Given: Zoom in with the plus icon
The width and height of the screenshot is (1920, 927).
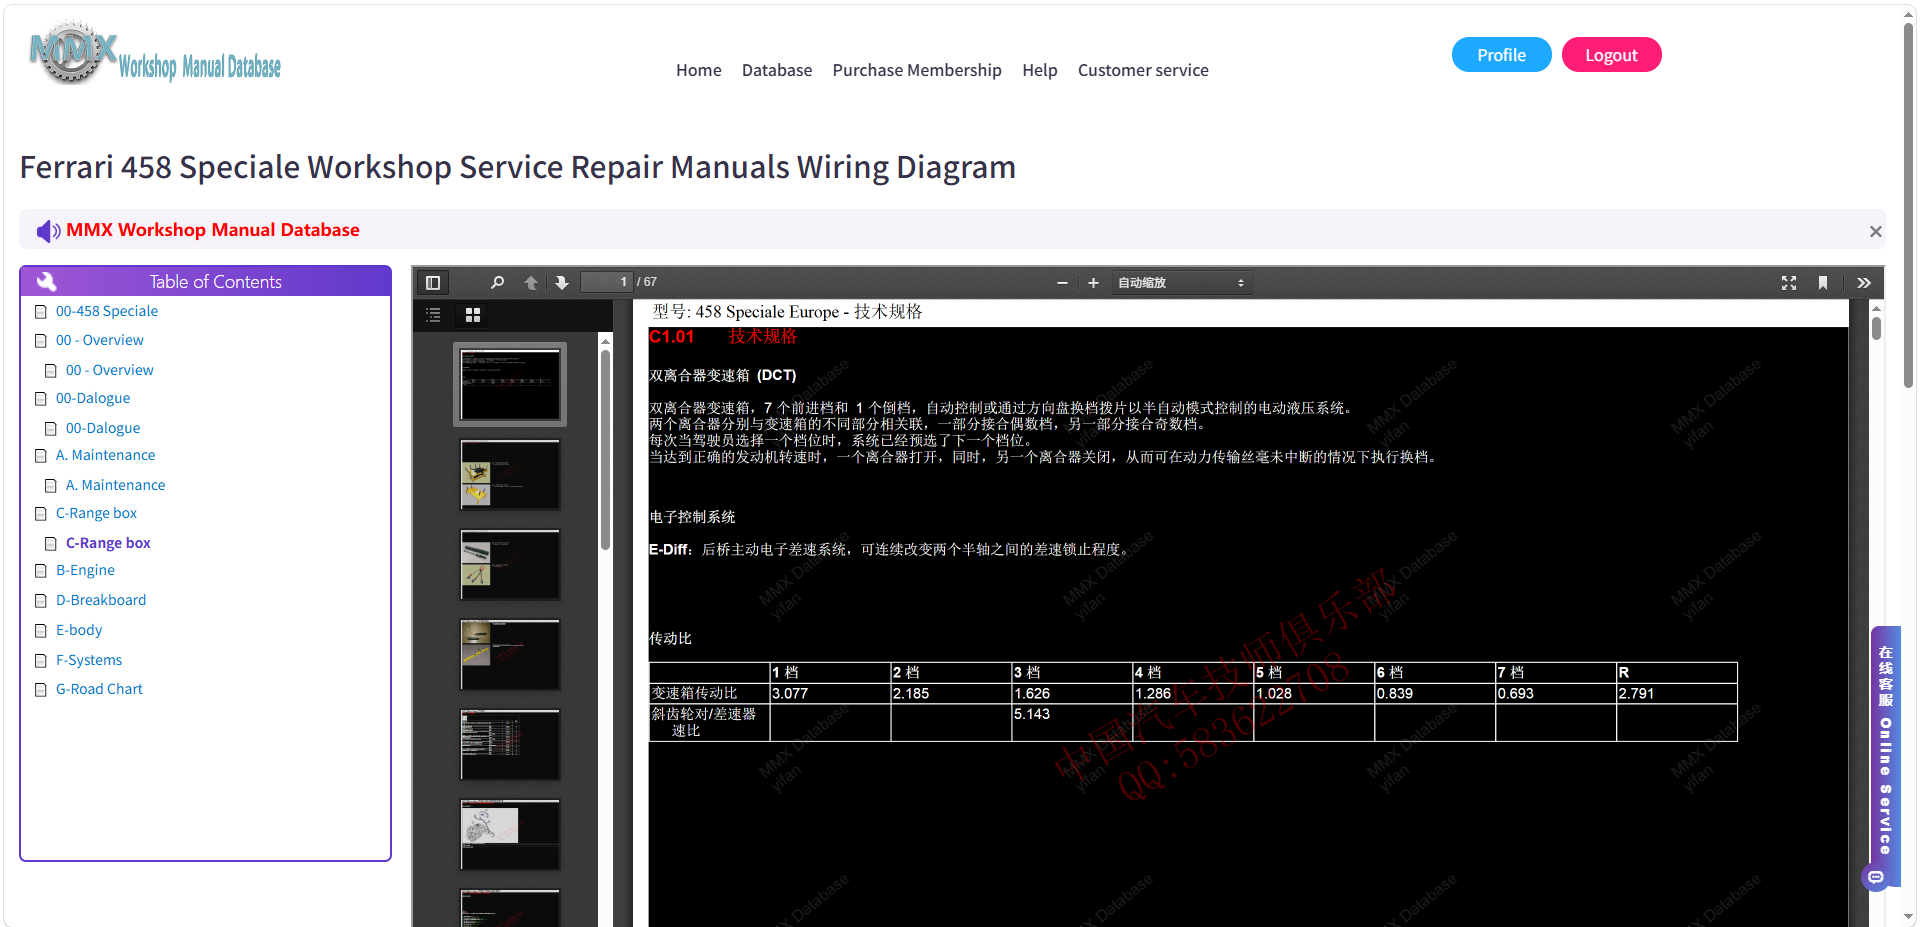Looking at the screenshot, I should click(x=1093, y=283).
